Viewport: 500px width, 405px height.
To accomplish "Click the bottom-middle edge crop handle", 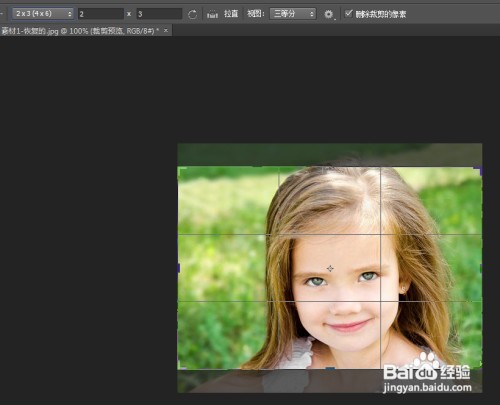I will [330, 369].
